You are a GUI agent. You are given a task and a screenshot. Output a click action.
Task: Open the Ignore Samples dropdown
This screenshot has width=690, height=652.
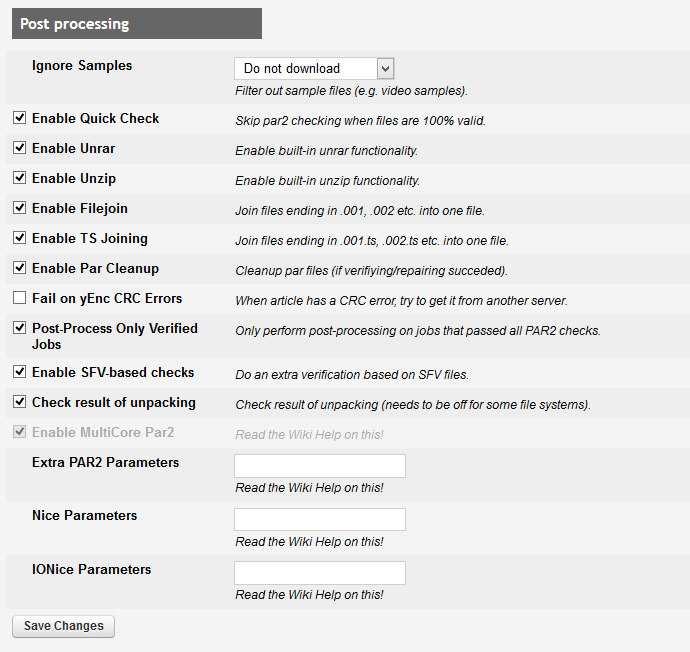(314, 69)
